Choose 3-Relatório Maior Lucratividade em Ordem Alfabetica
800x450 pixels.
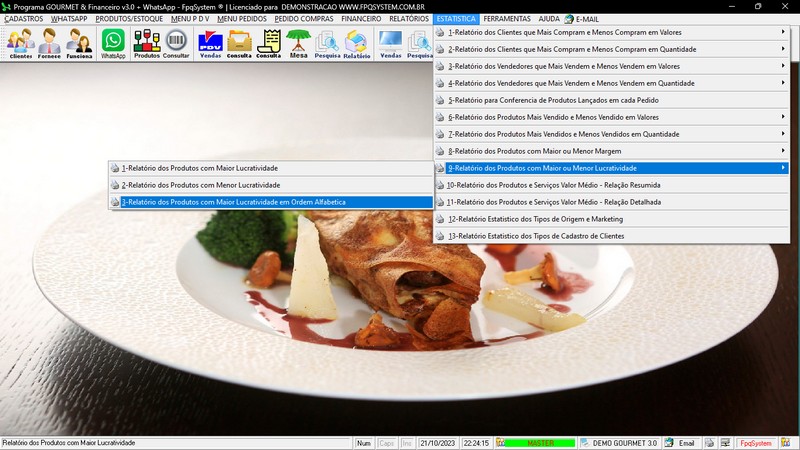(x=271, y=202)
